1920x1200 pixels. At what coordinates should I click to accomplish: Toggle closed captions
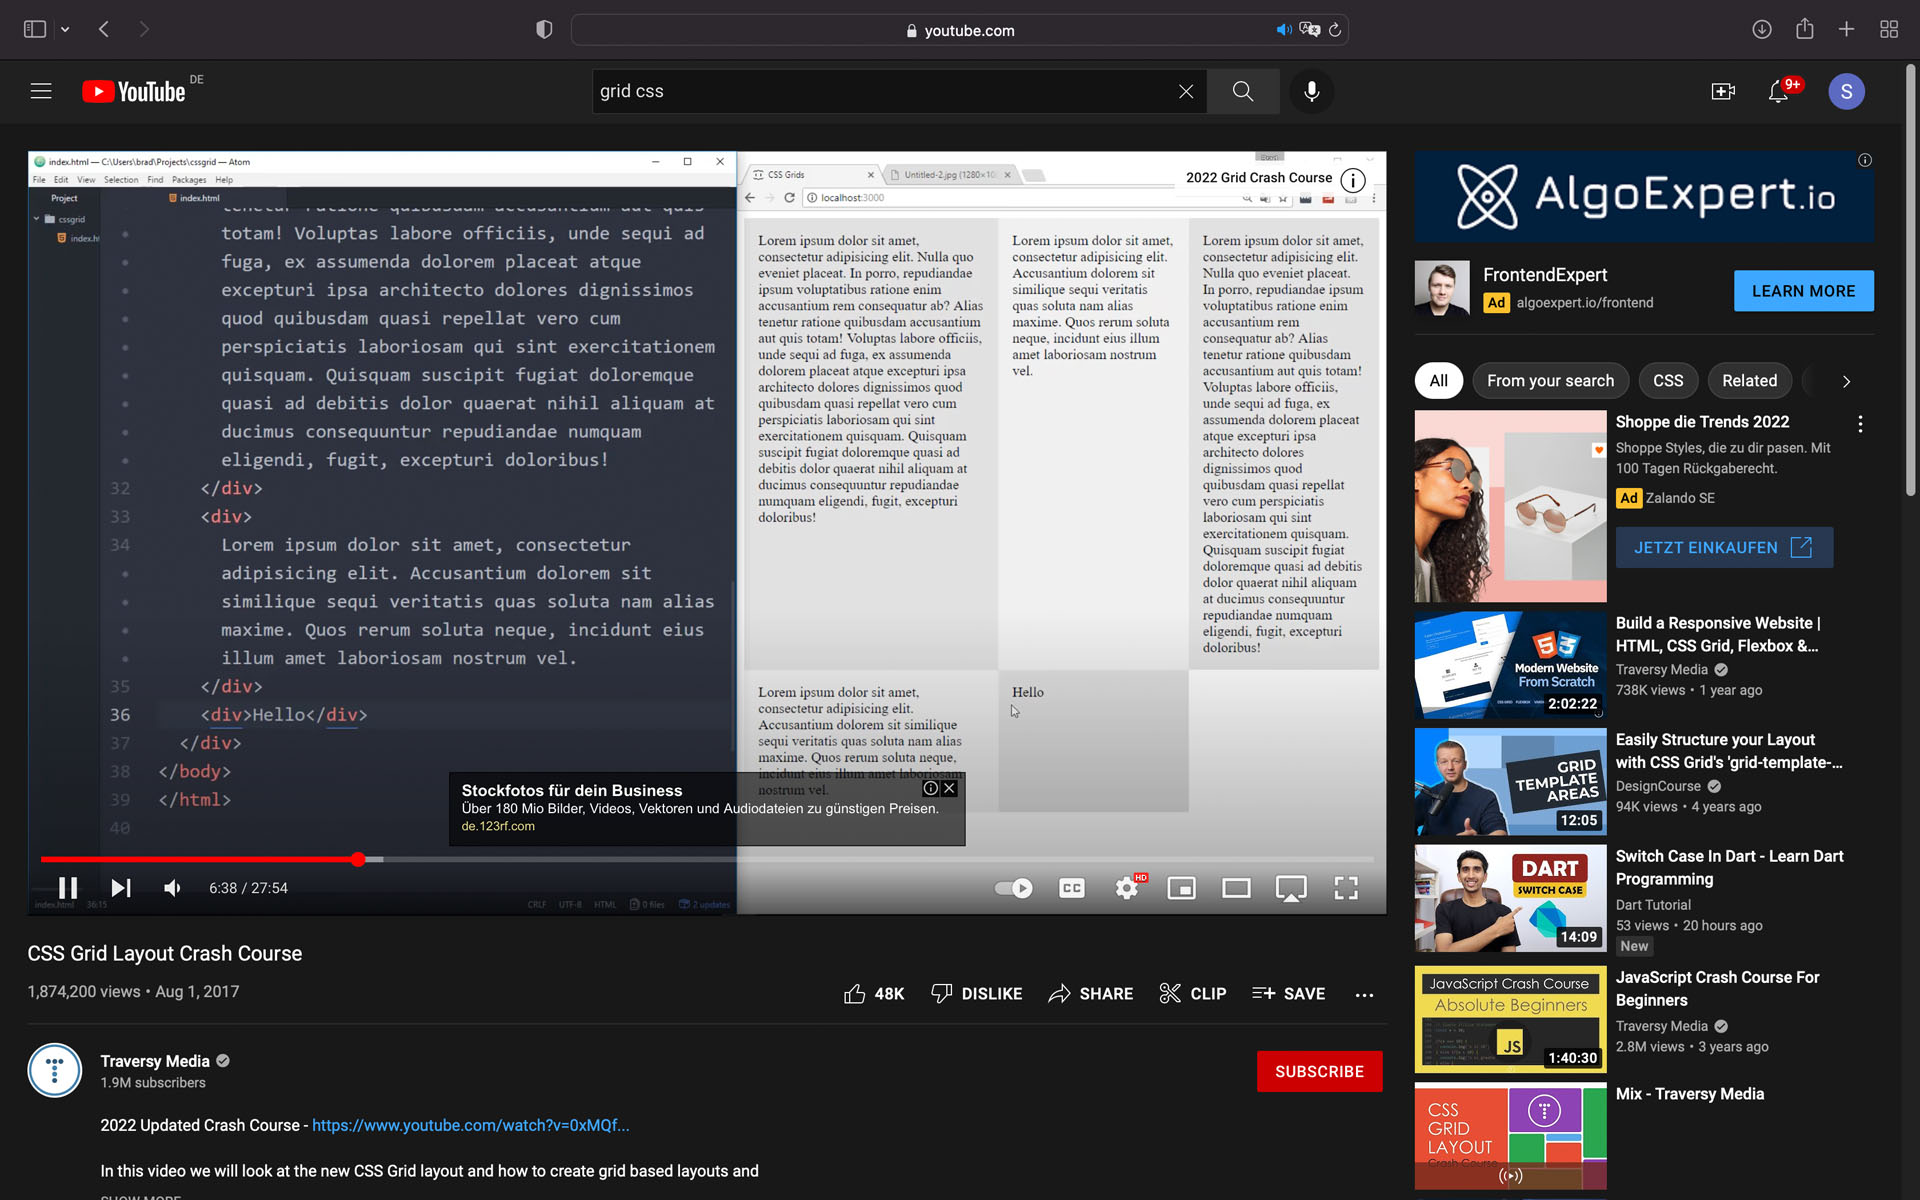click(x=1072, y=888)
